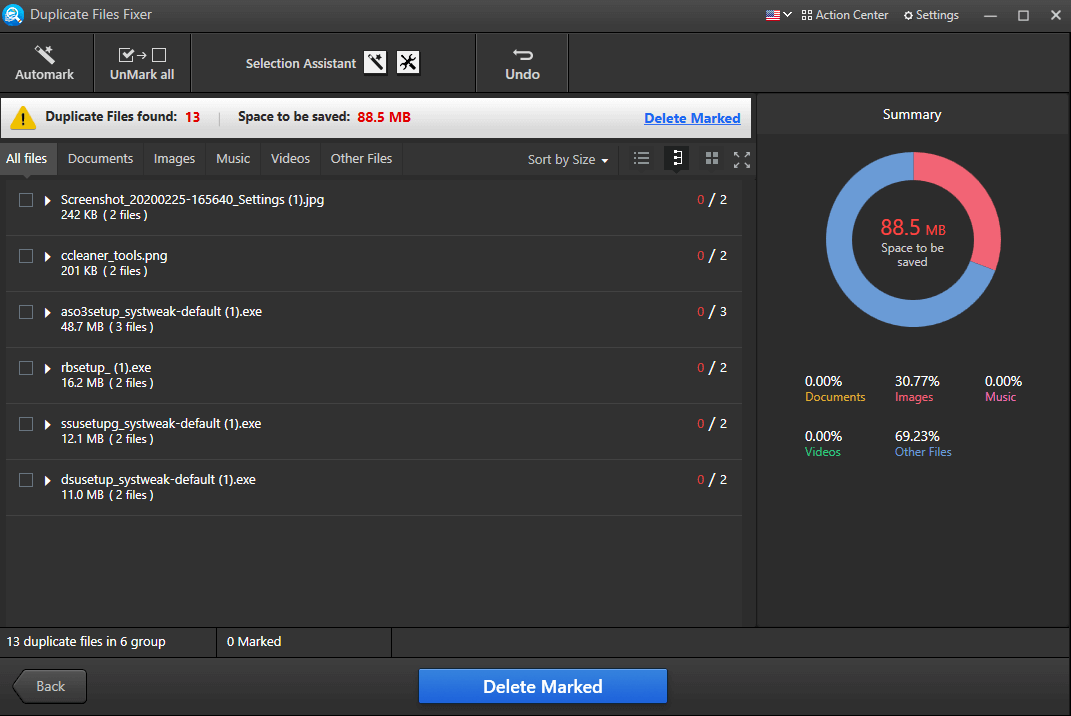Click 0.00% Documents legend entry

coord(835,389)
